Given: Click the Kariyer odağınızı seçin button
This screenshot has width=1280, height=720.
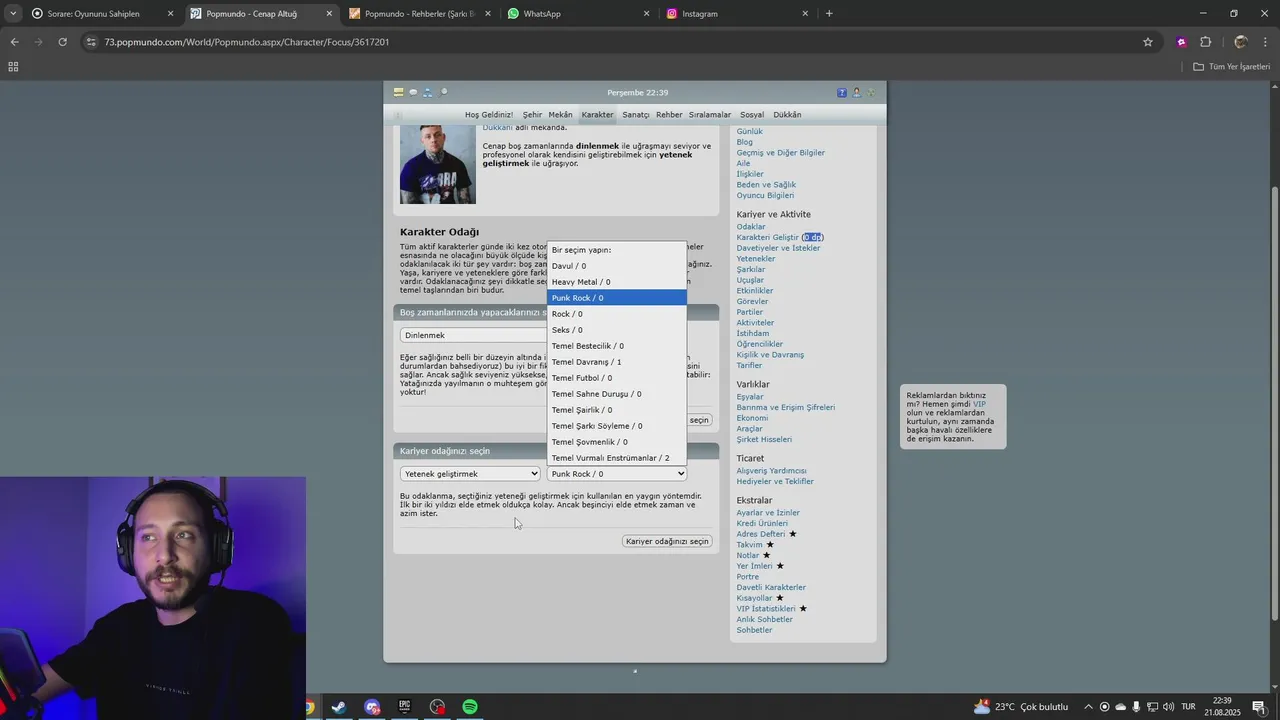Looking at the screenshot, I should (x=667, y=541).
